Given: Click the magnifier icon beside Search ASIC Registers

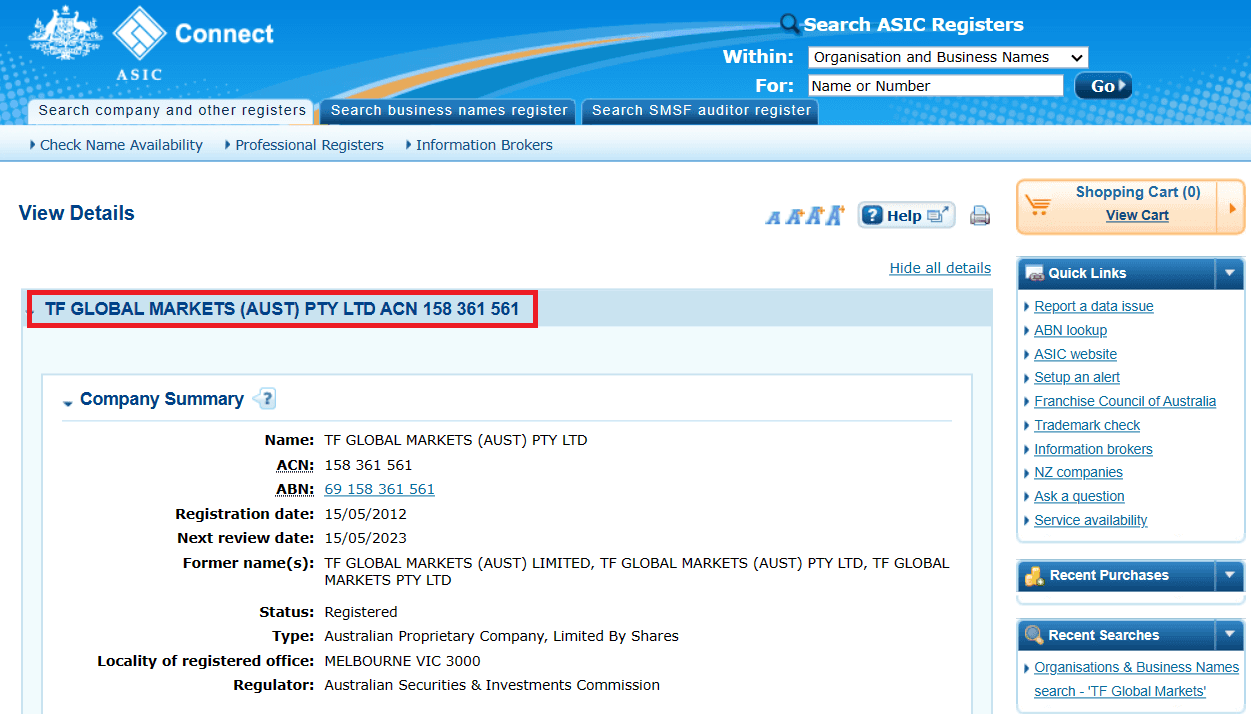Looking at the screenshot, I should [790, 24].
